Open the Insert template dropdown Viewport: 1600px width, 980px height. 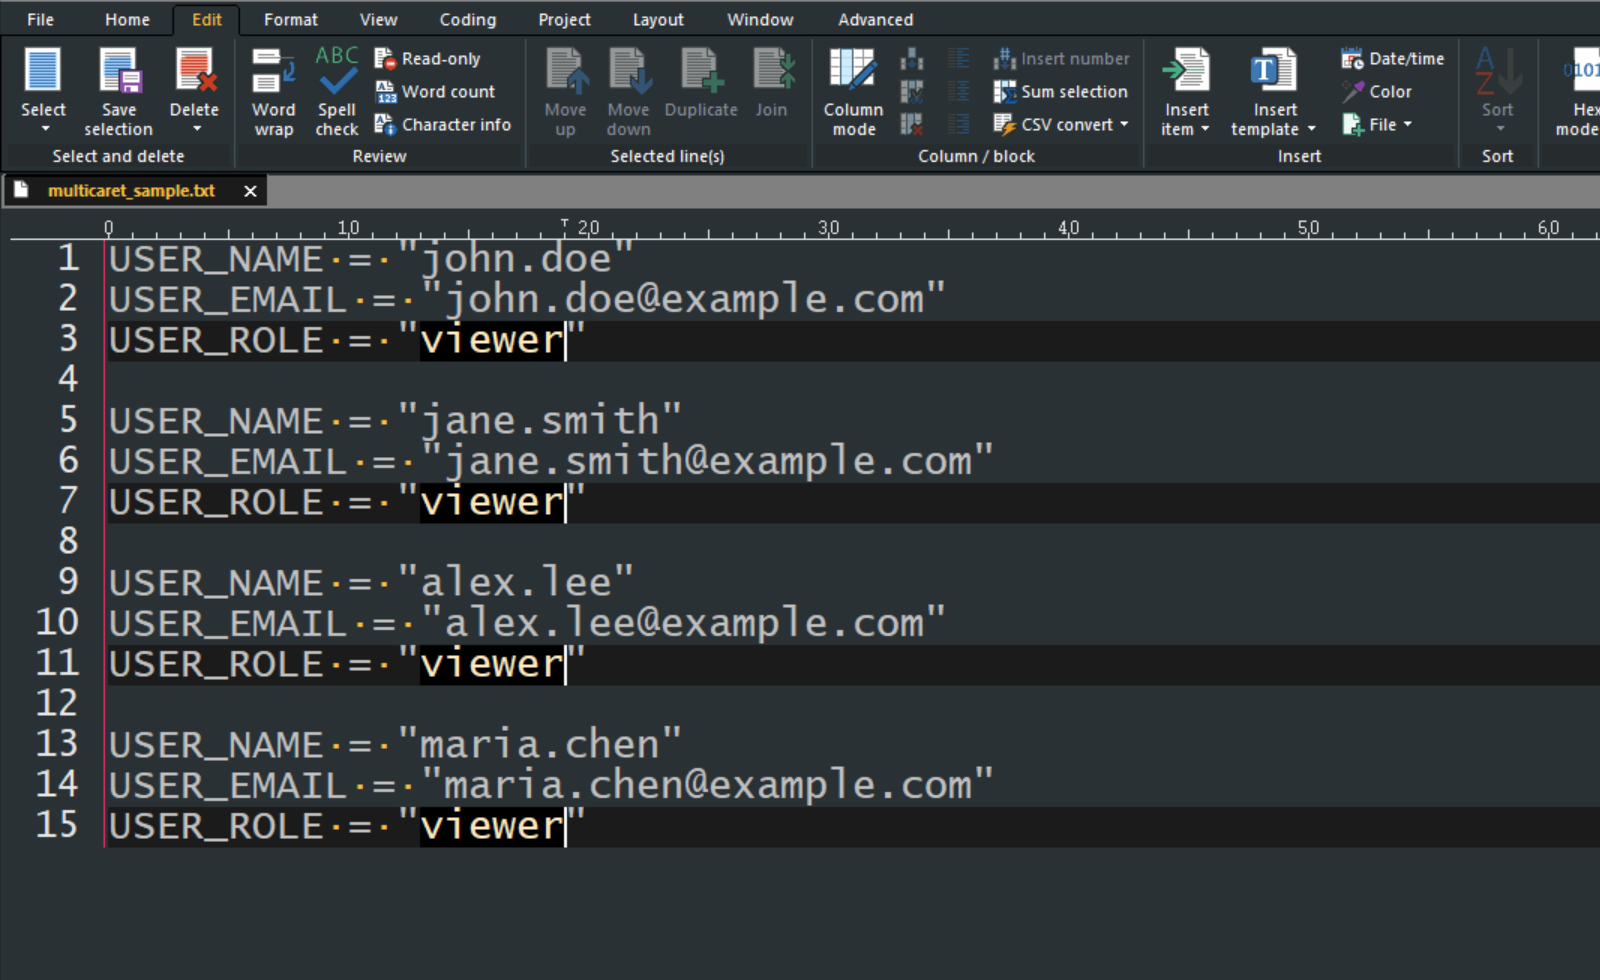[x=1311, y=130]
